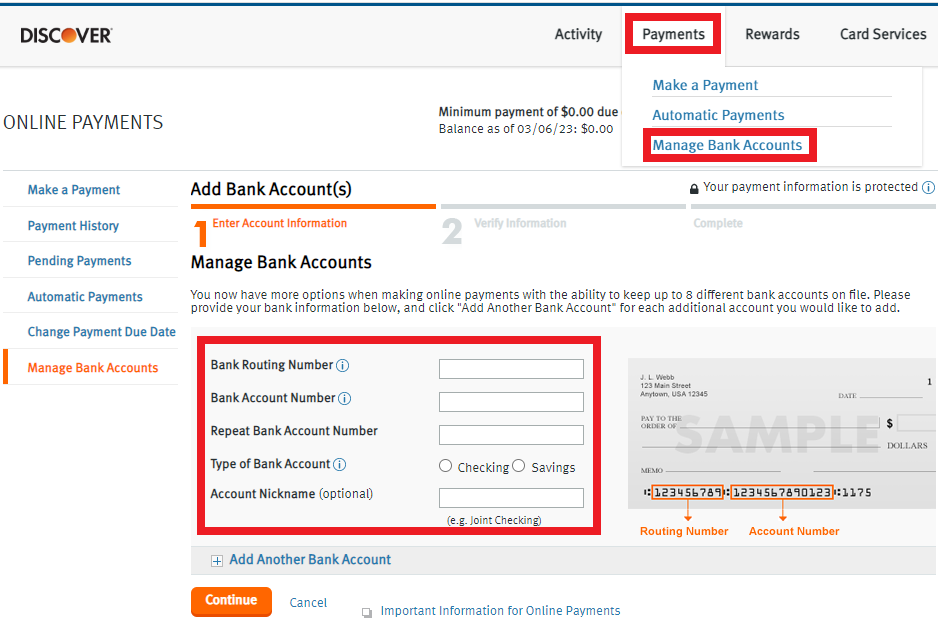Screen dimensions: 938x624
Task: Click the orange Routing Number label
Action: (684, 531)
